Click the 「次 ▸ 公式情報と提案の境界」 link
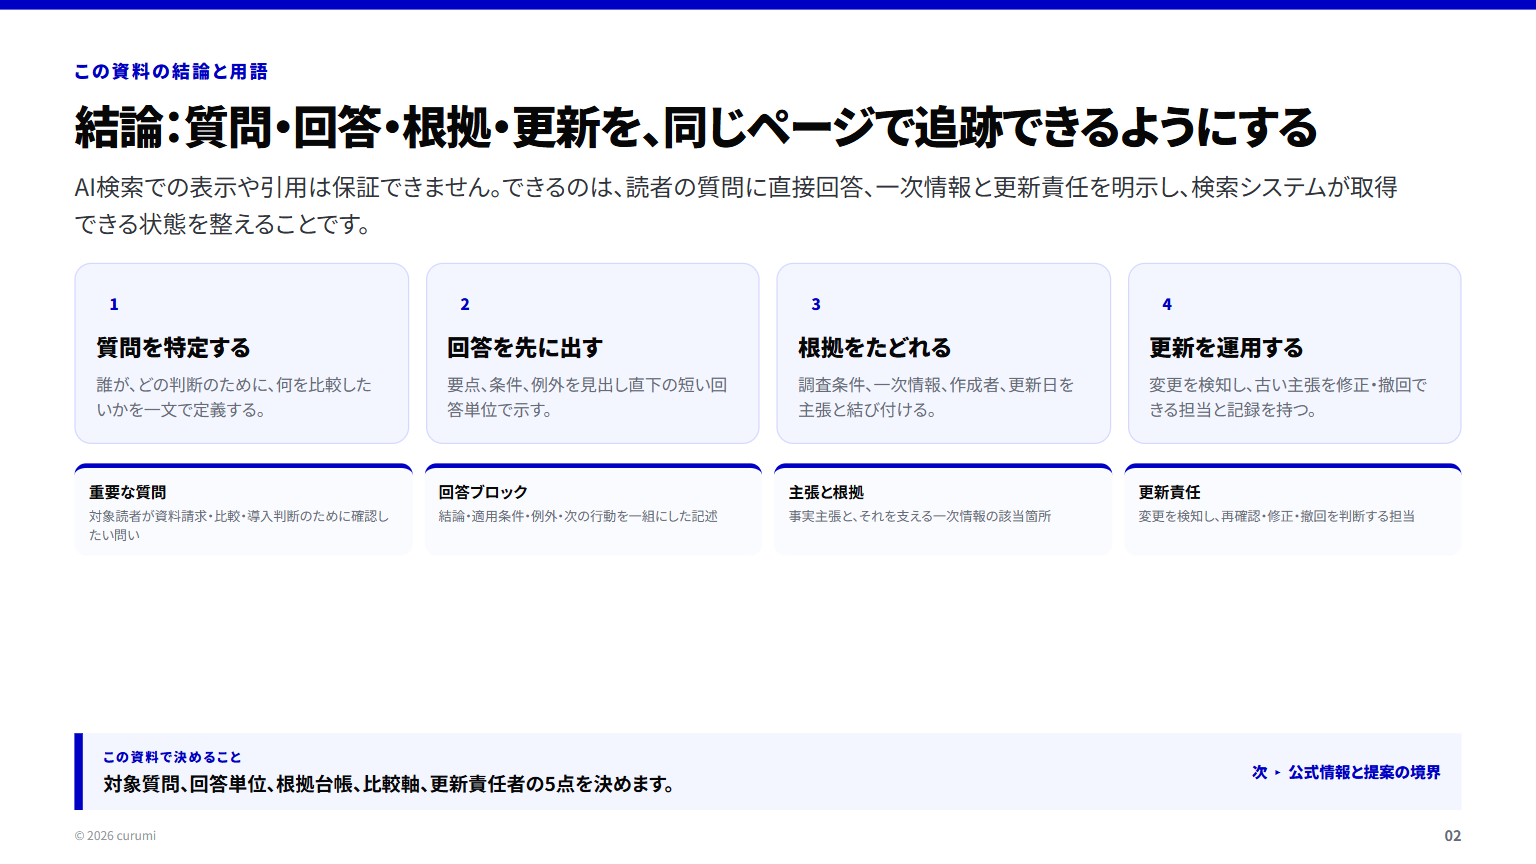1536x864 pixels. (x=1346, y=772)
